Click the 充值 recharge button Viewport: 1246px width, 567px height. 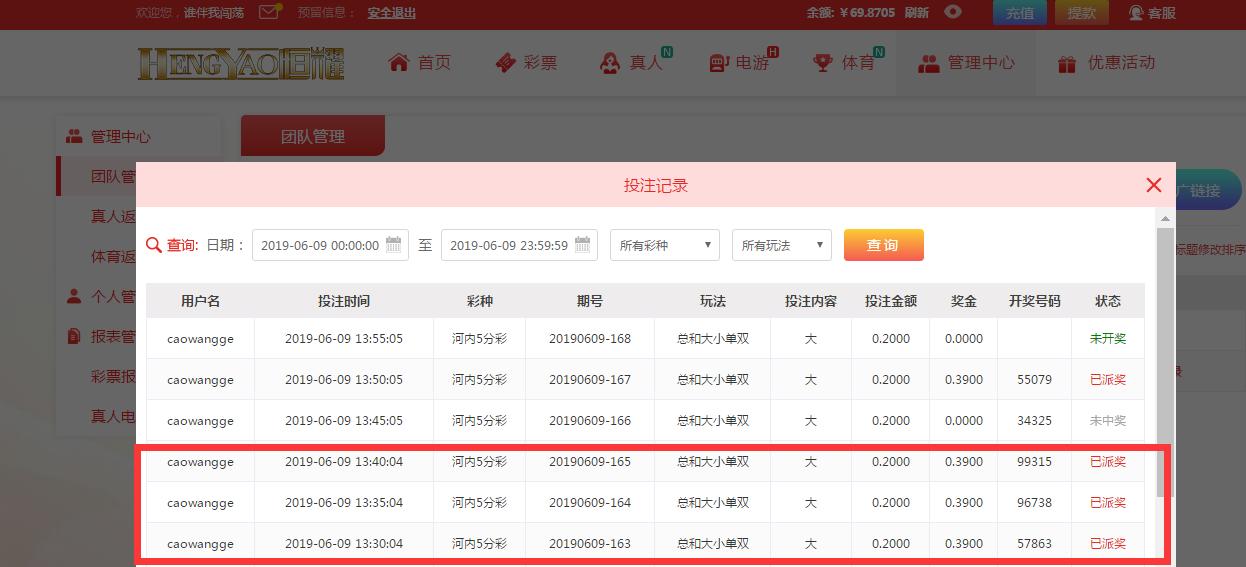(1020, 13)
